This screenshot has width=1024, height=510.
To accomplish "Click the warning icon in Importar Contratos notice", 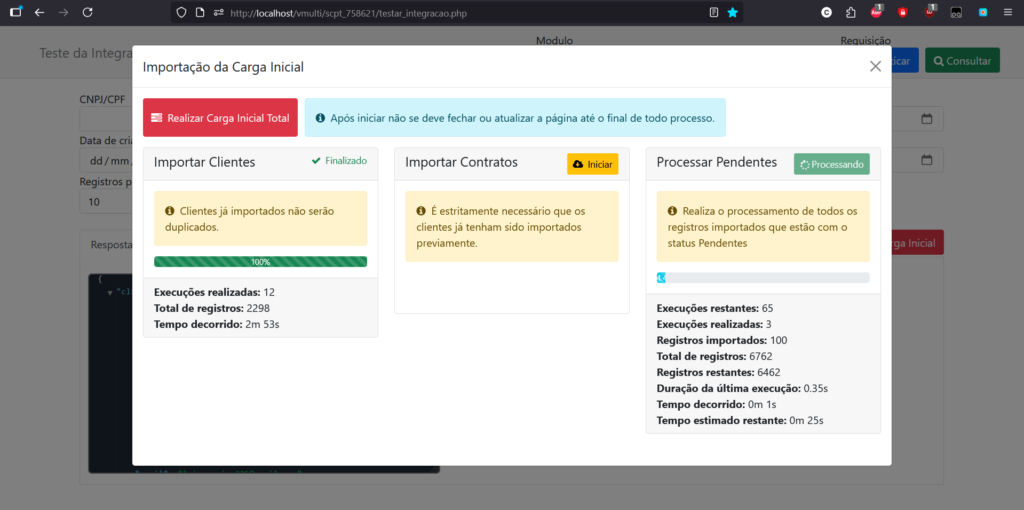I will point(421,211).
